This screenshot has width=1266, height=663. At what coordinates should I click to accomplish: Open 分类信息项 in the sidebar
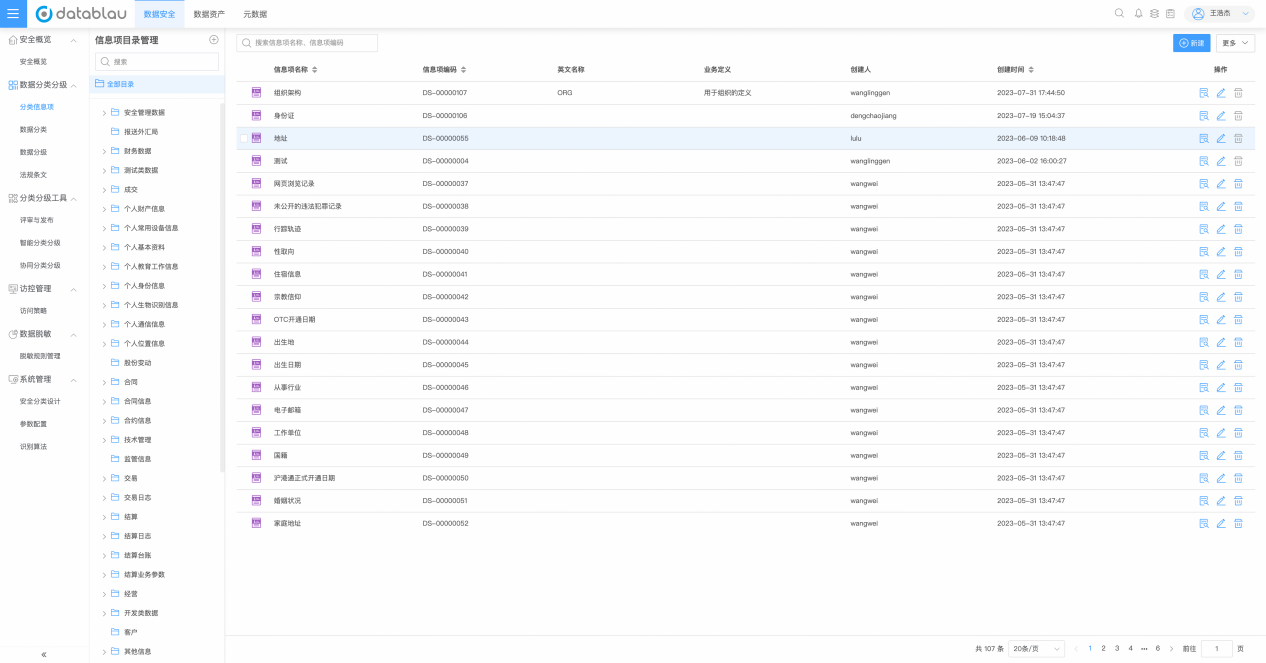pyautogui.click(x=37, y=107)
